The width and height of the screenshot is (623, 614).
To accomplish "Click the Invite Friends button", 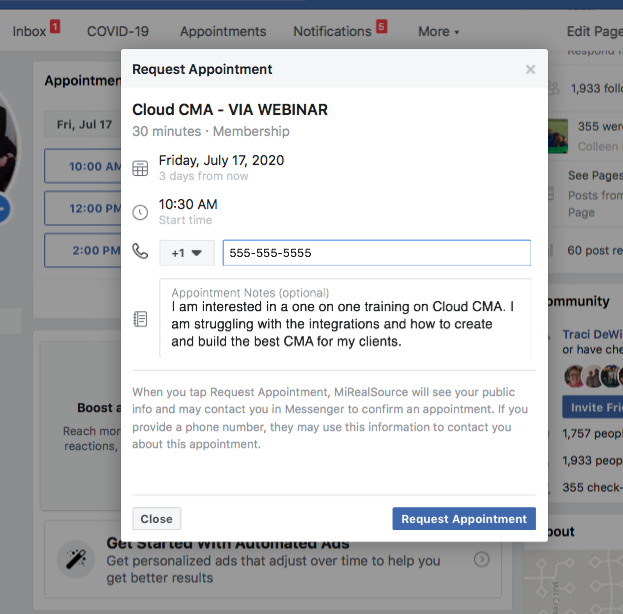I will [593, 407].
